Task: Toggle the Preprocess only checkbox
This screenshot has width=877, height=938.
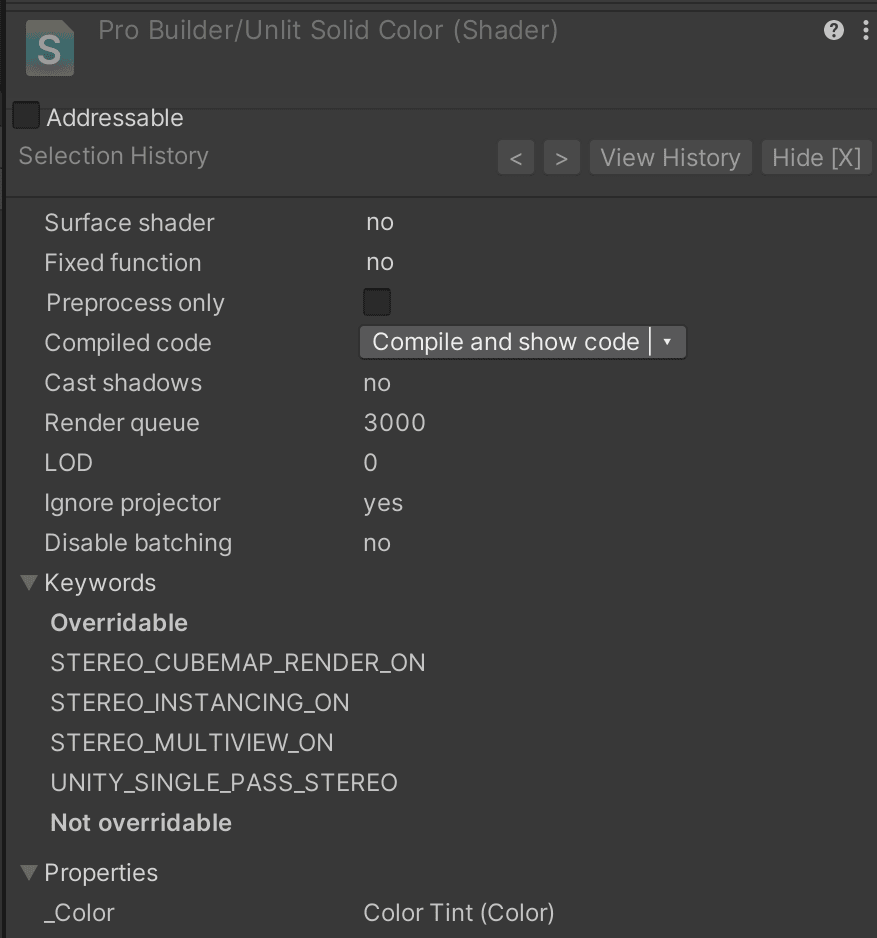Action: 377,302
